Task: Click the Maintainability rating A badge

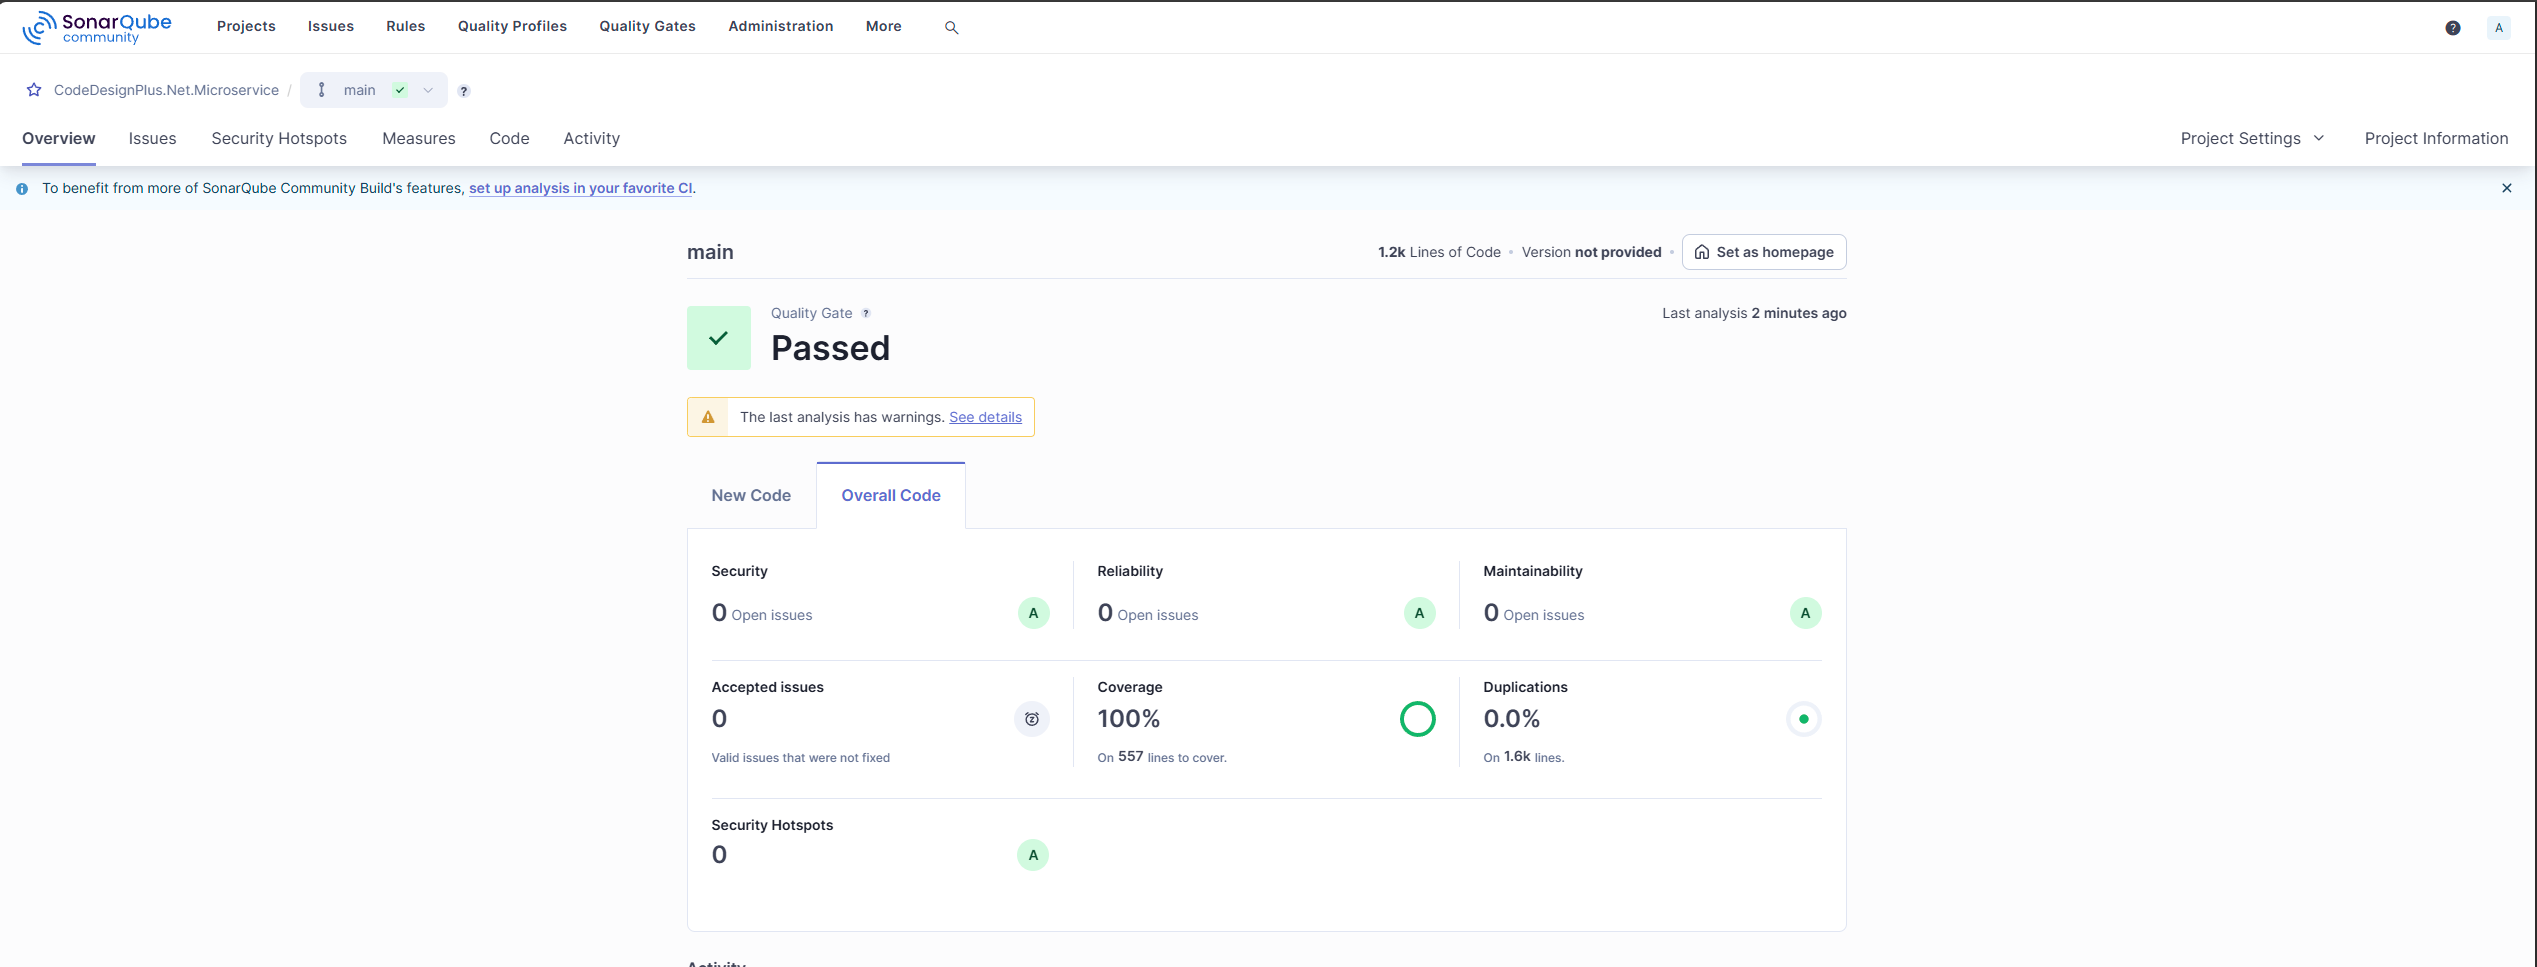Action: pyautogui.click(x=1805, y=613)
